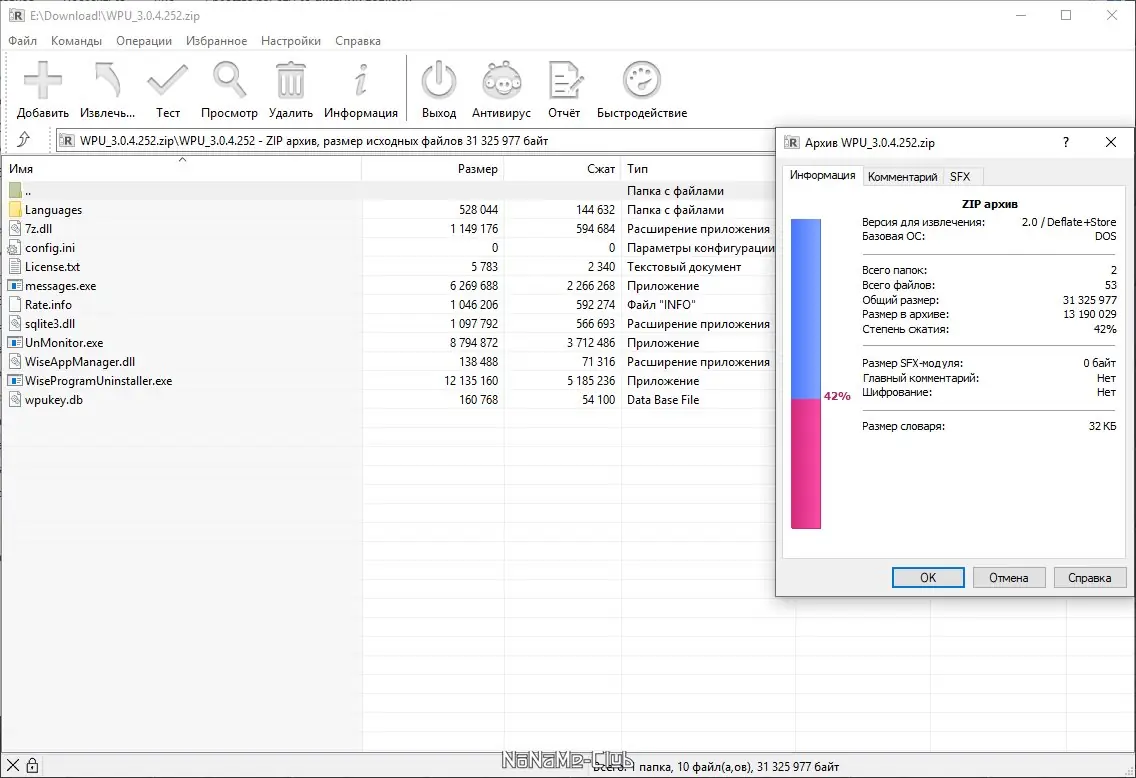
Task: Click the 42% compression ratio bar
Action: pyautogui.click(x=806, y=374)
